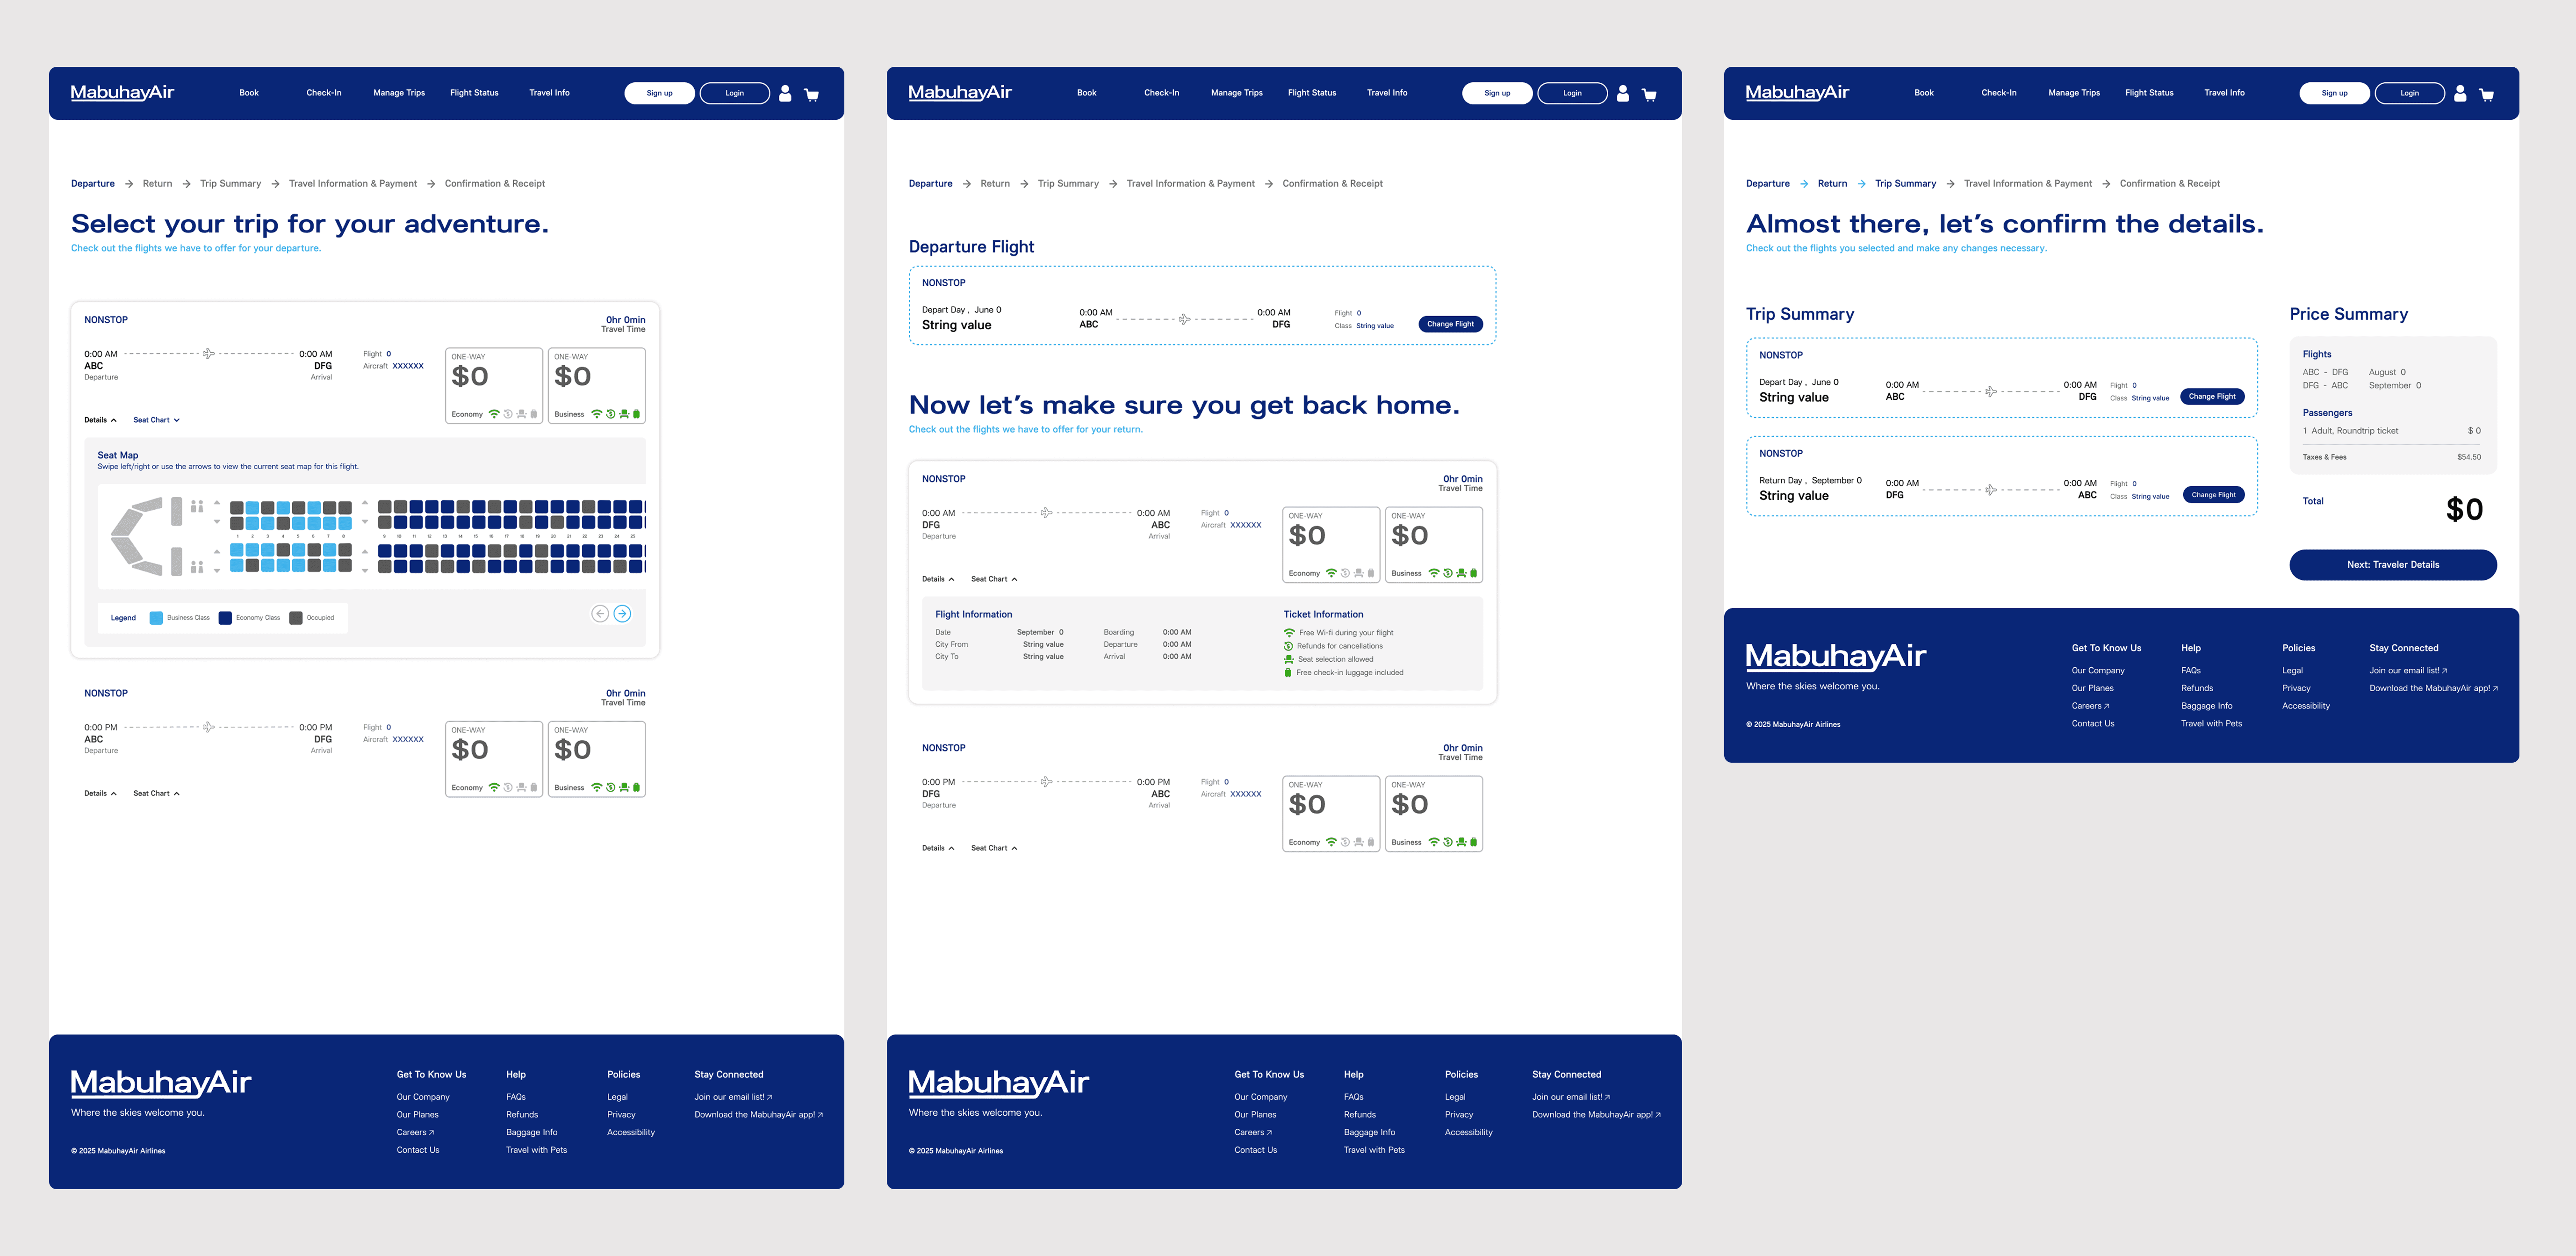Select the Economy fare card on the first departure flight
This screenshot has height=1256, width=2576.
[493, 385]
